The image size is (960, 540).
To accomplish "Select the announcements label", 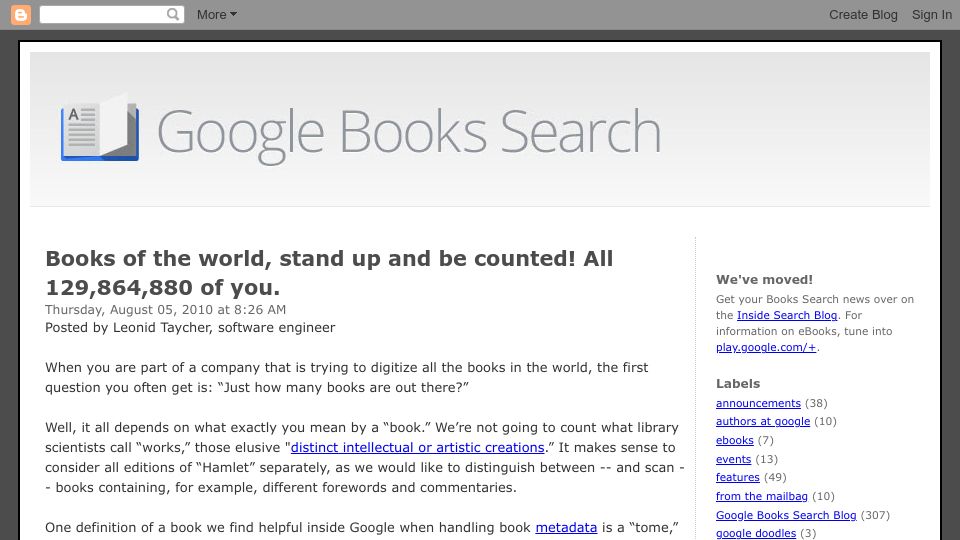I will pos(758,403).
